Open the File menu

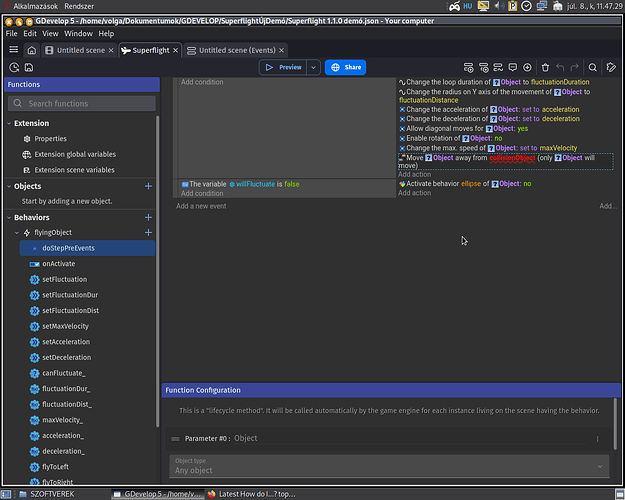[11, 33]
